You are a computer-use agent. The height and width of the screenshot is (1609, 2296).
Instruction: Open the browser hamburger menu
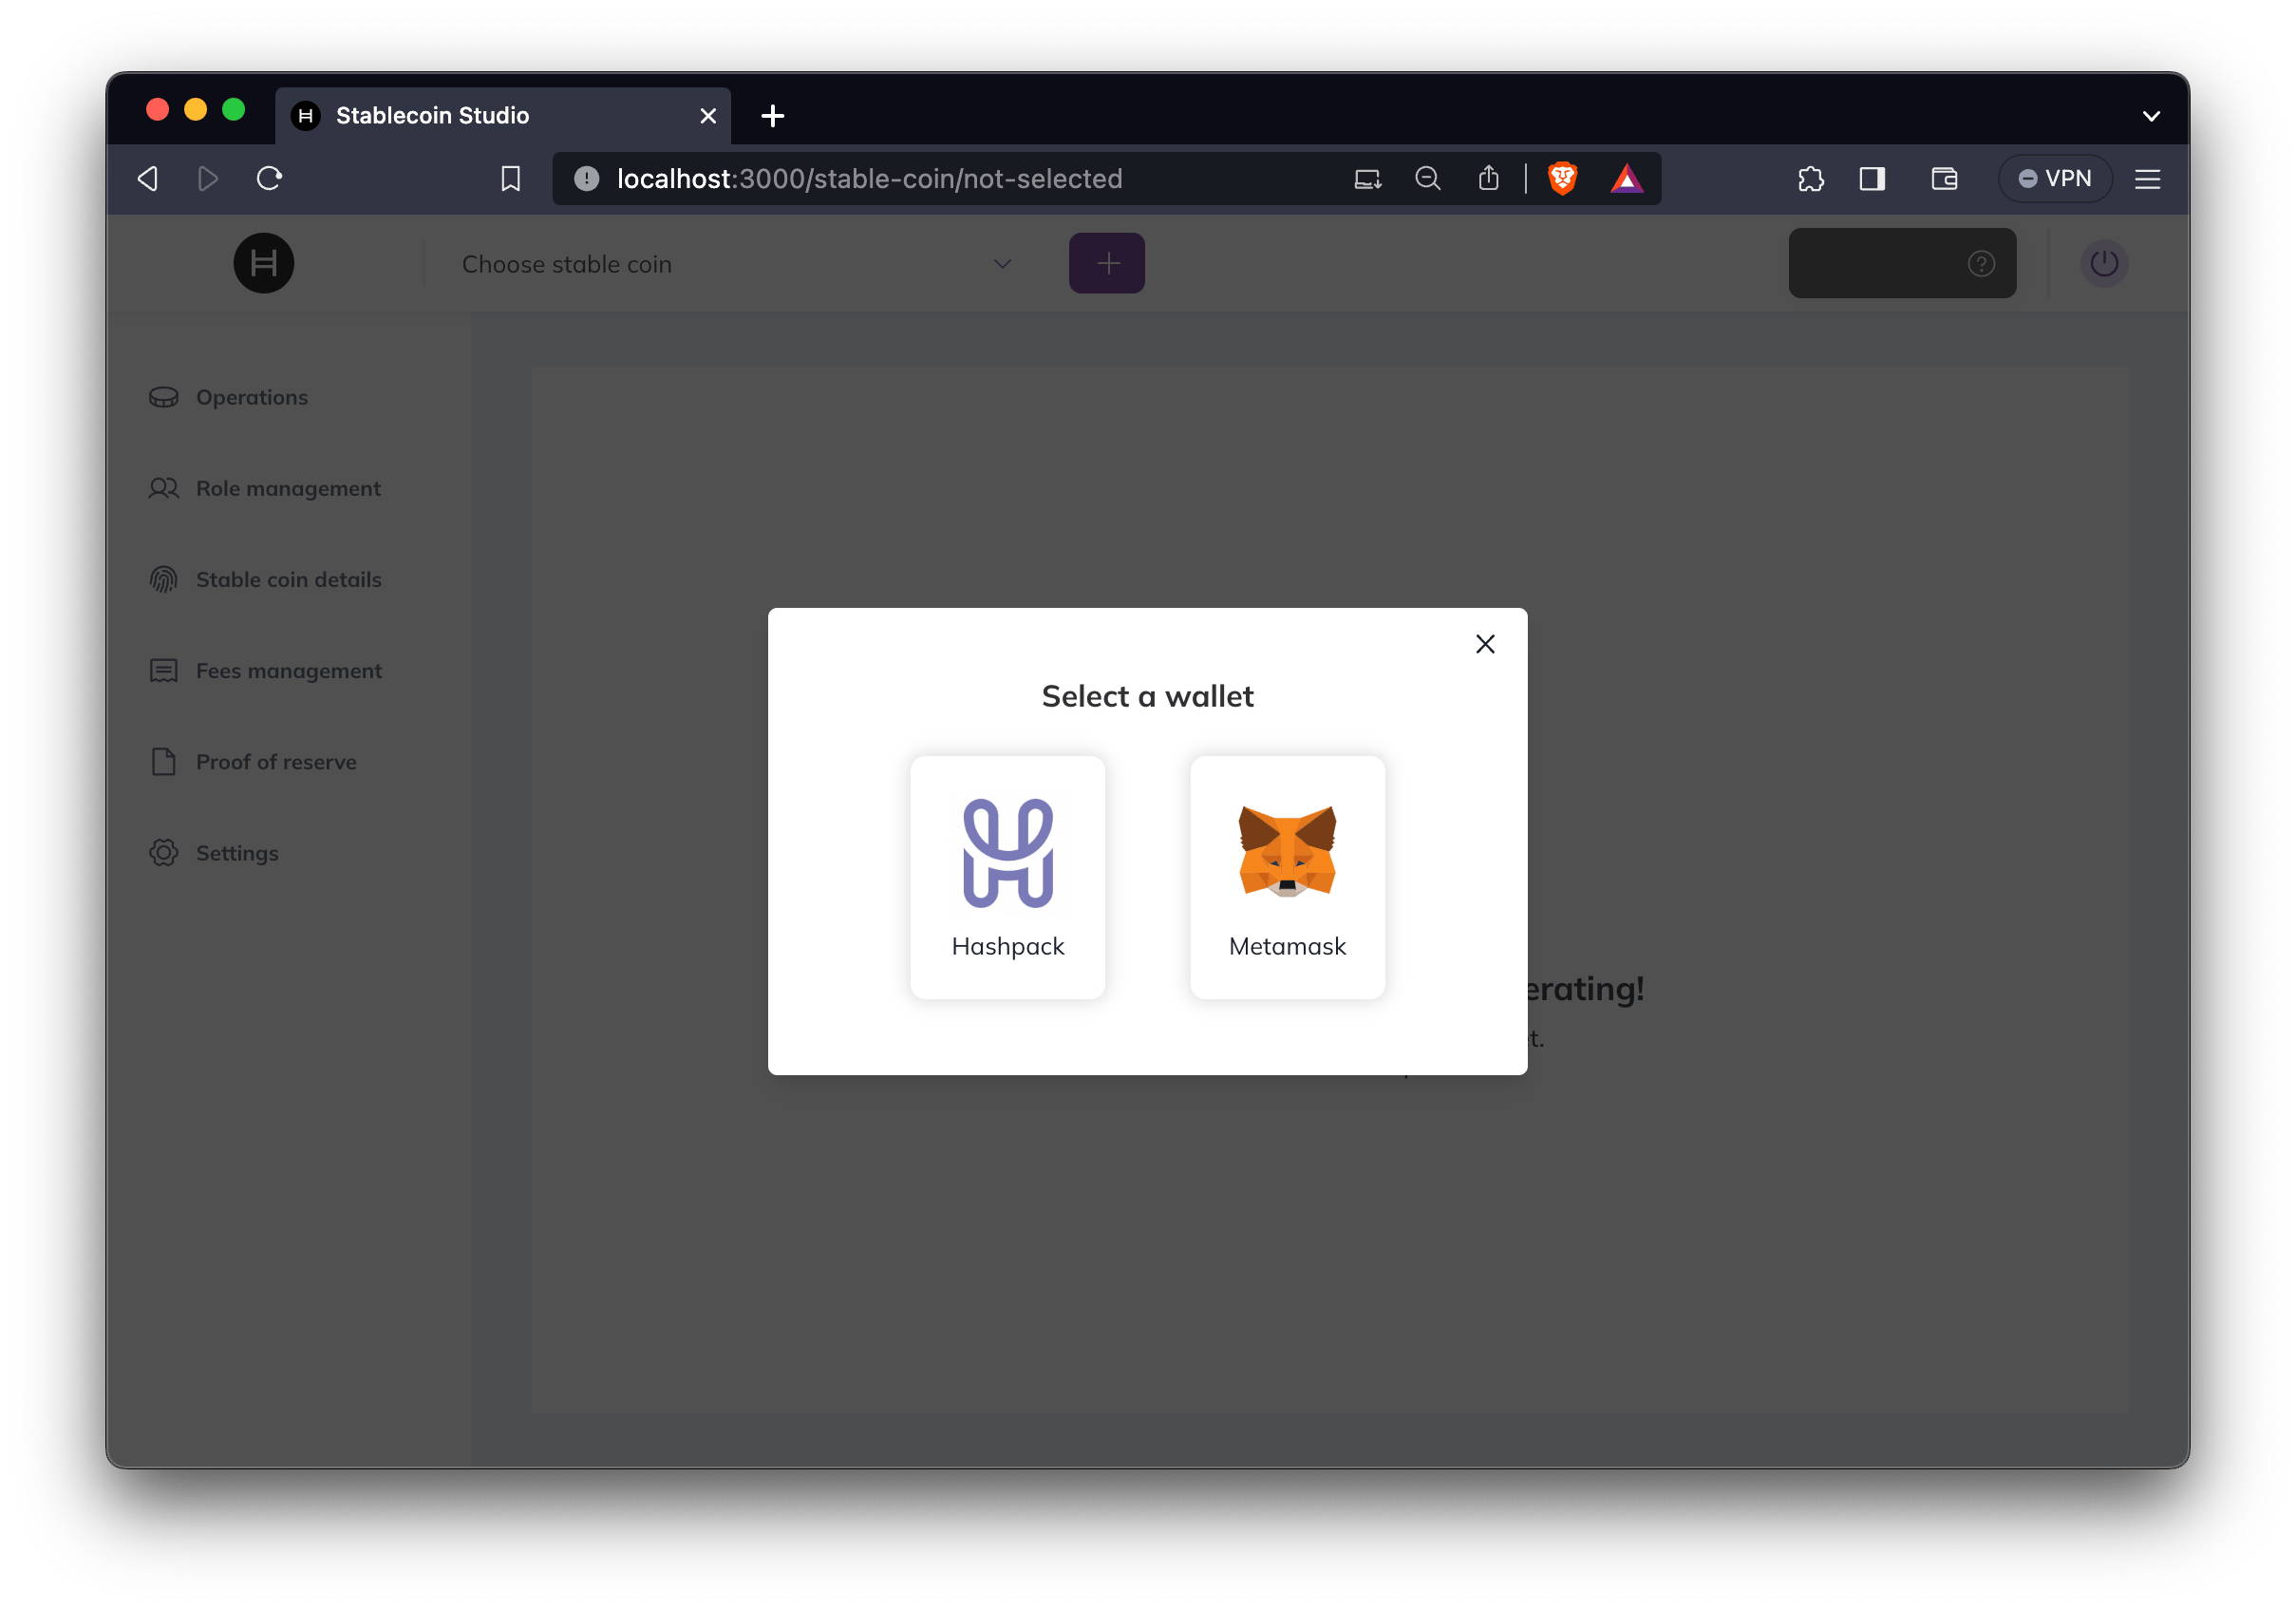(x=2148, y=179)
